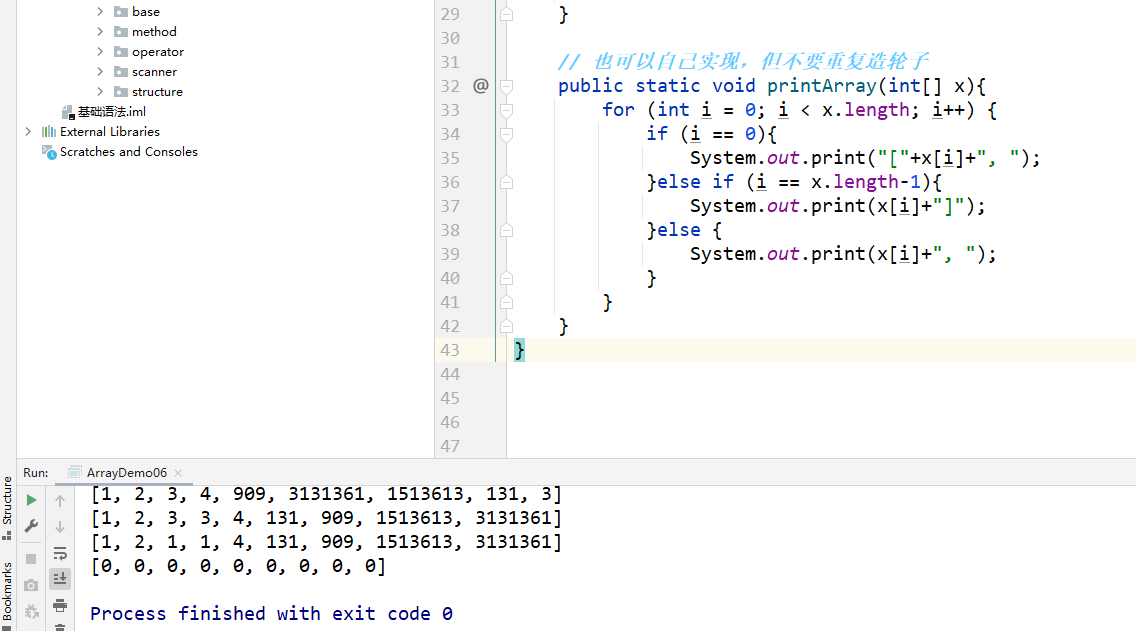Expand External Libraries node
The image size is (1136, 631).
(28, 131)
